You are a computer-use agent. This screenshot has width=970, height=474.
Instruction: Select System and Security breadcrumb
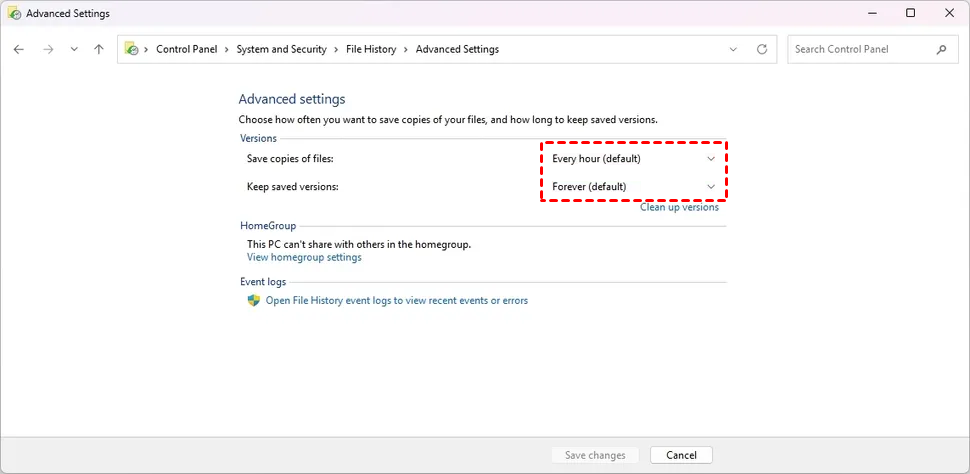281,49
